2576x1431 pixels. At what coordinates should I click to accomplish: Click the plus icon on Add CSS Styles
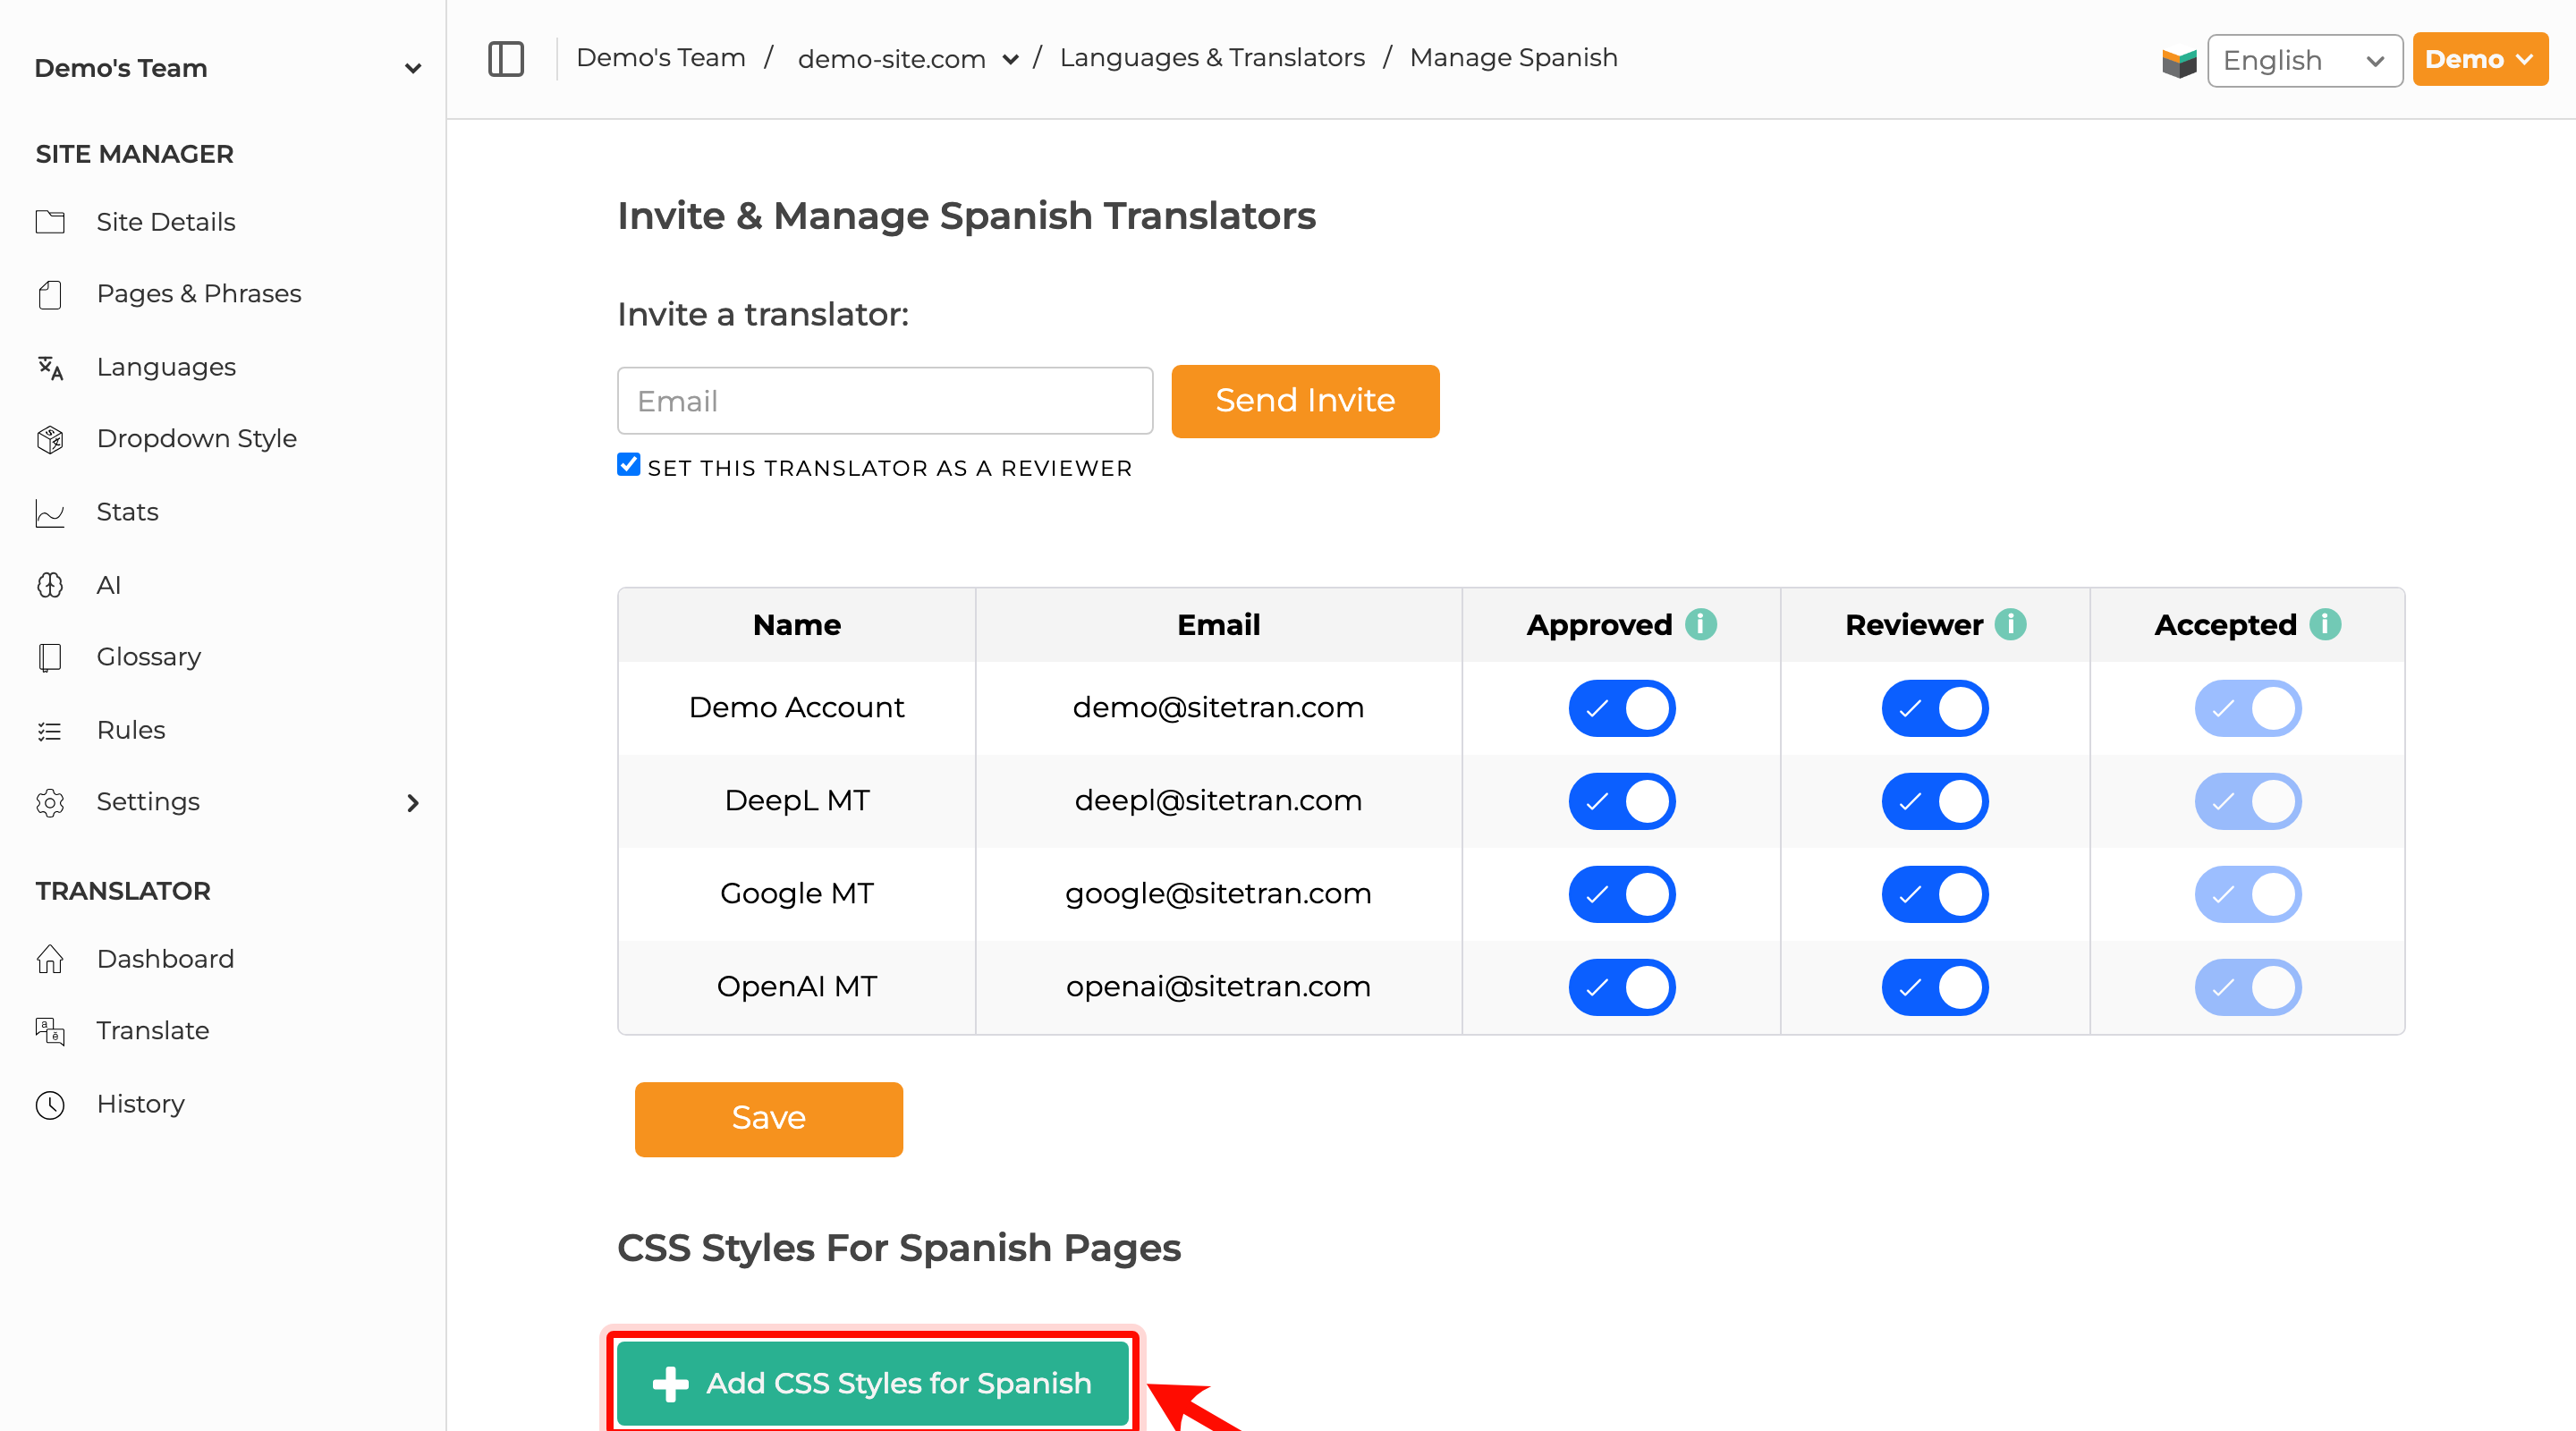[670, 1384]
